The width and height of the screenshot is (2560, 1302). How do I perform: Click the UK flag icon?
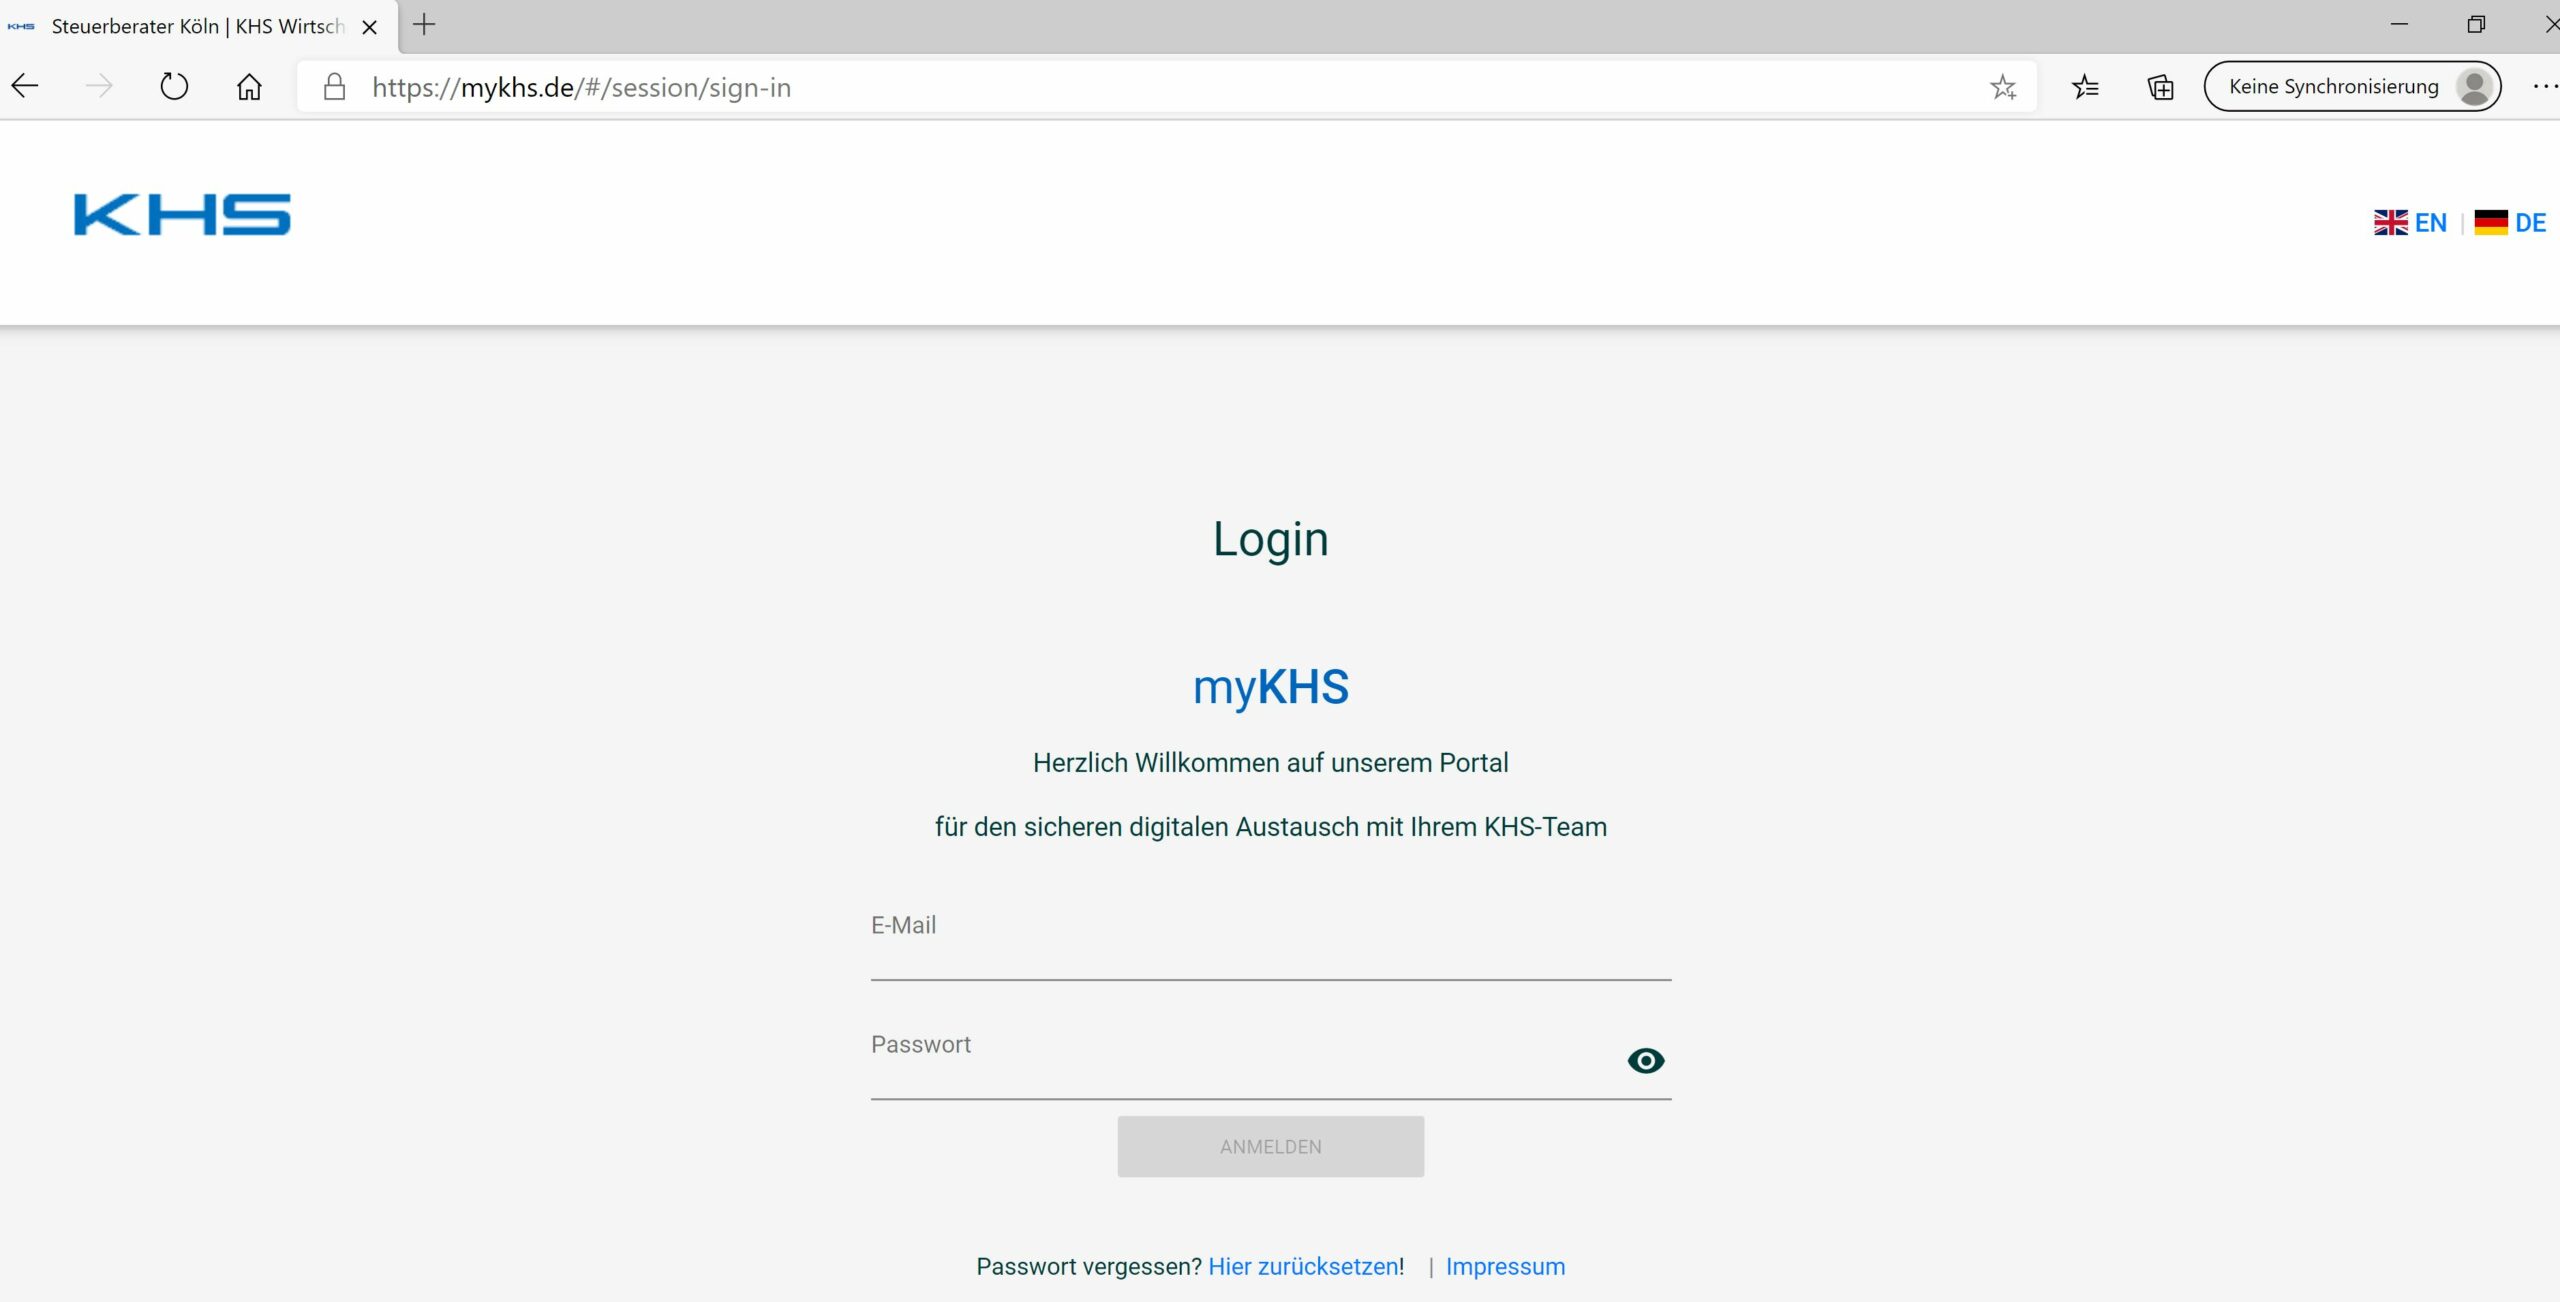(2390, 222)
